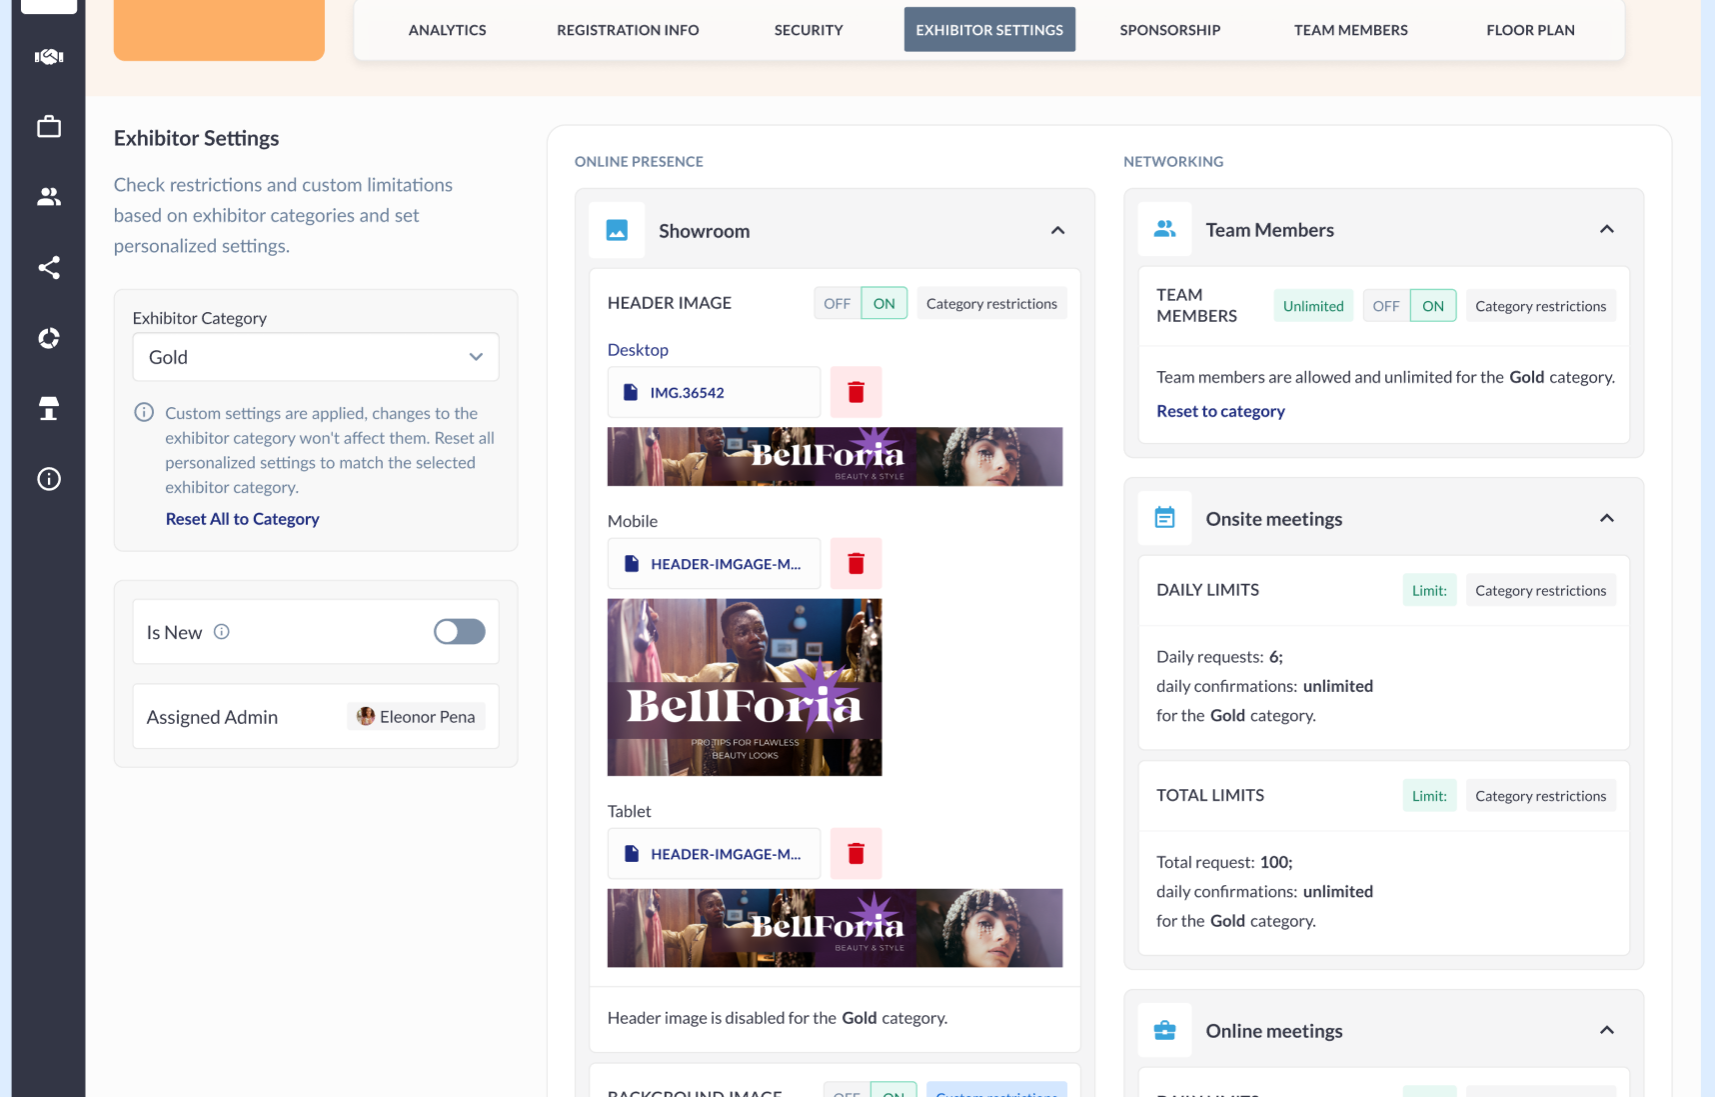
Task: Click the Desktop BellForia banner preview
Action: click(x=835, y=457)
